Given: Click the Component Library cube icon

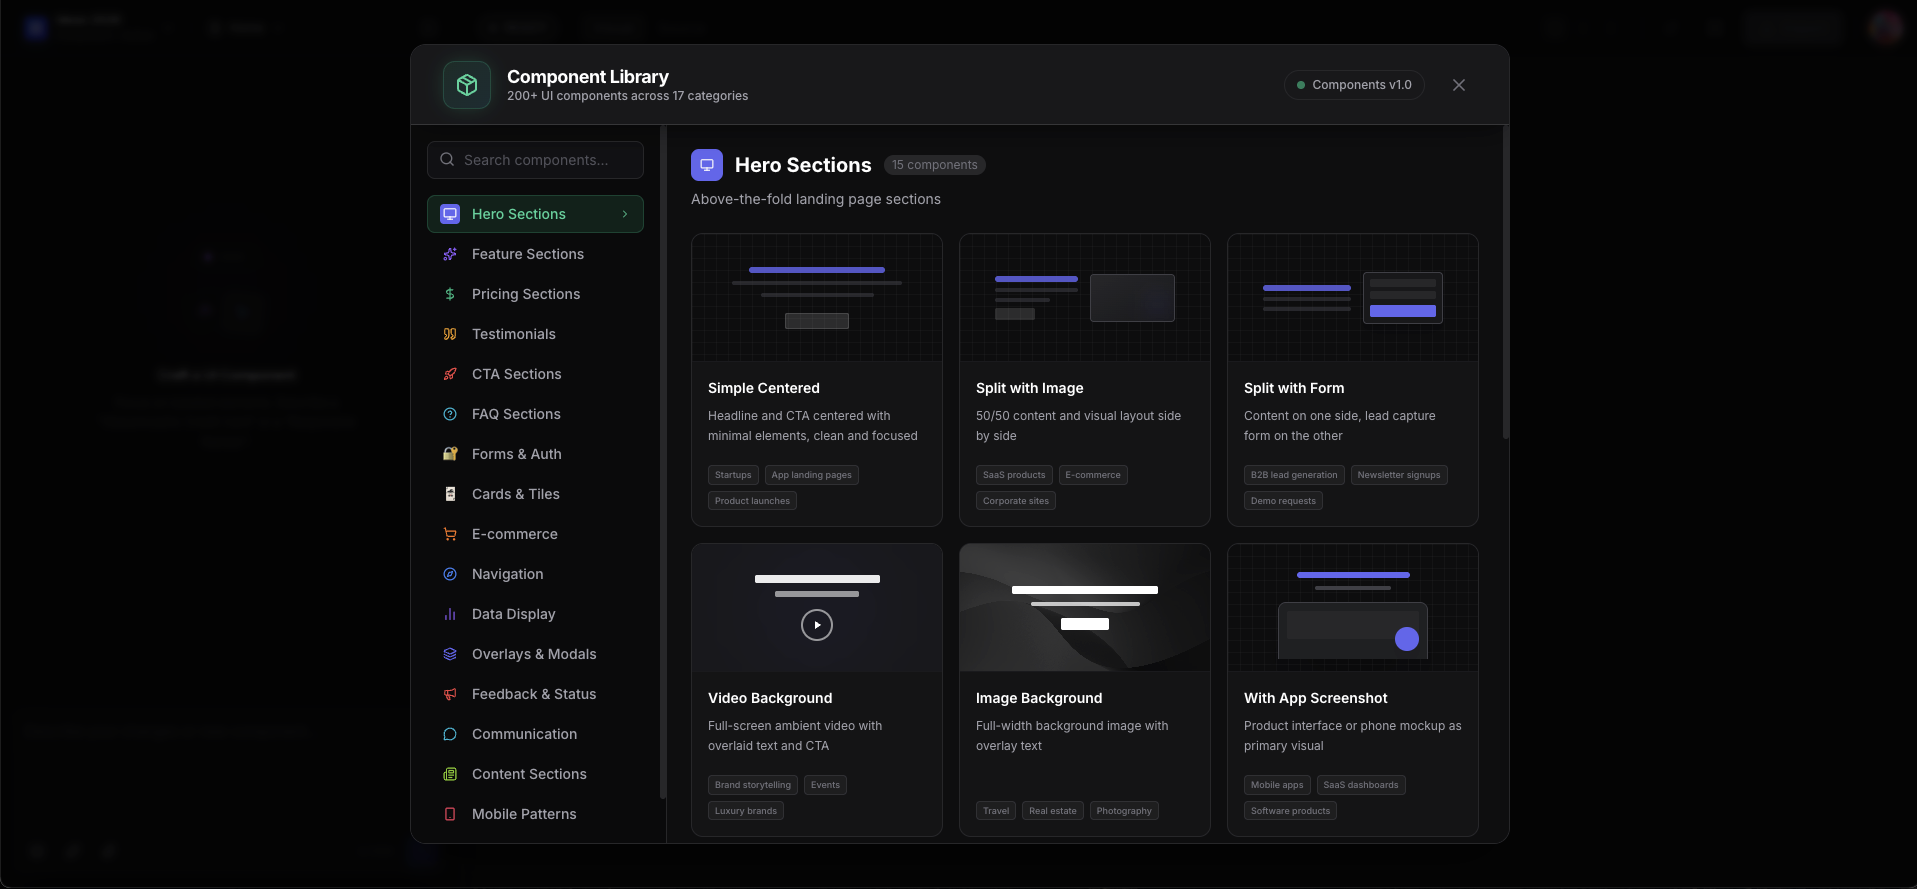Looking at the screenshot, I should [467, 85].
